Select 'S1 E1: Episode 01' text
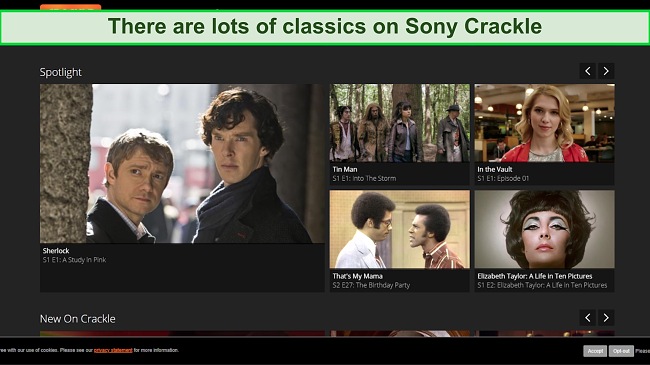The image size is (650, 365). [x=503, y=178]
